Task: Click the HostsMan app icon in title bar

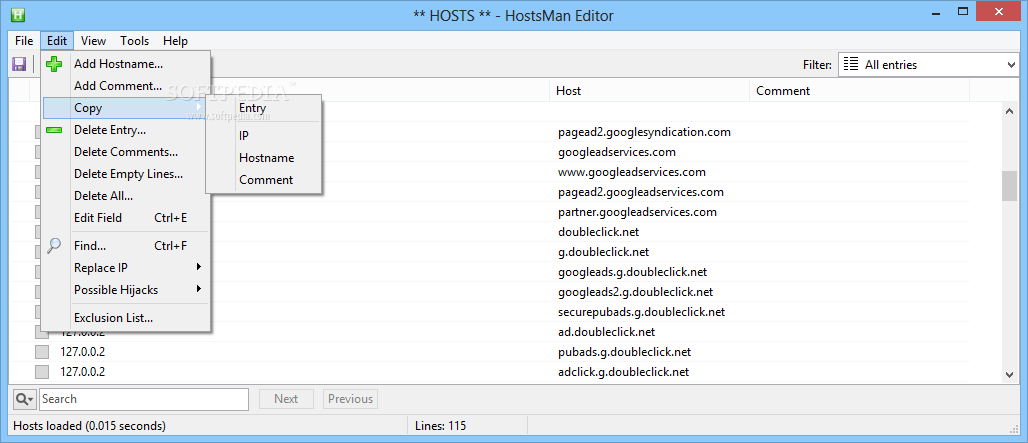Action: [18, 14]
